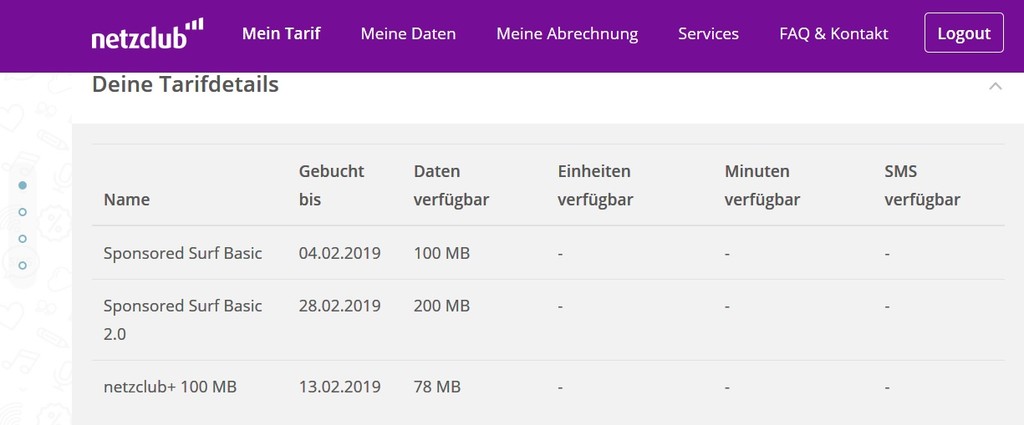Click the Sponsored Surf Basic row
This screenshot has height=425, width=1024.
(548, 253)
